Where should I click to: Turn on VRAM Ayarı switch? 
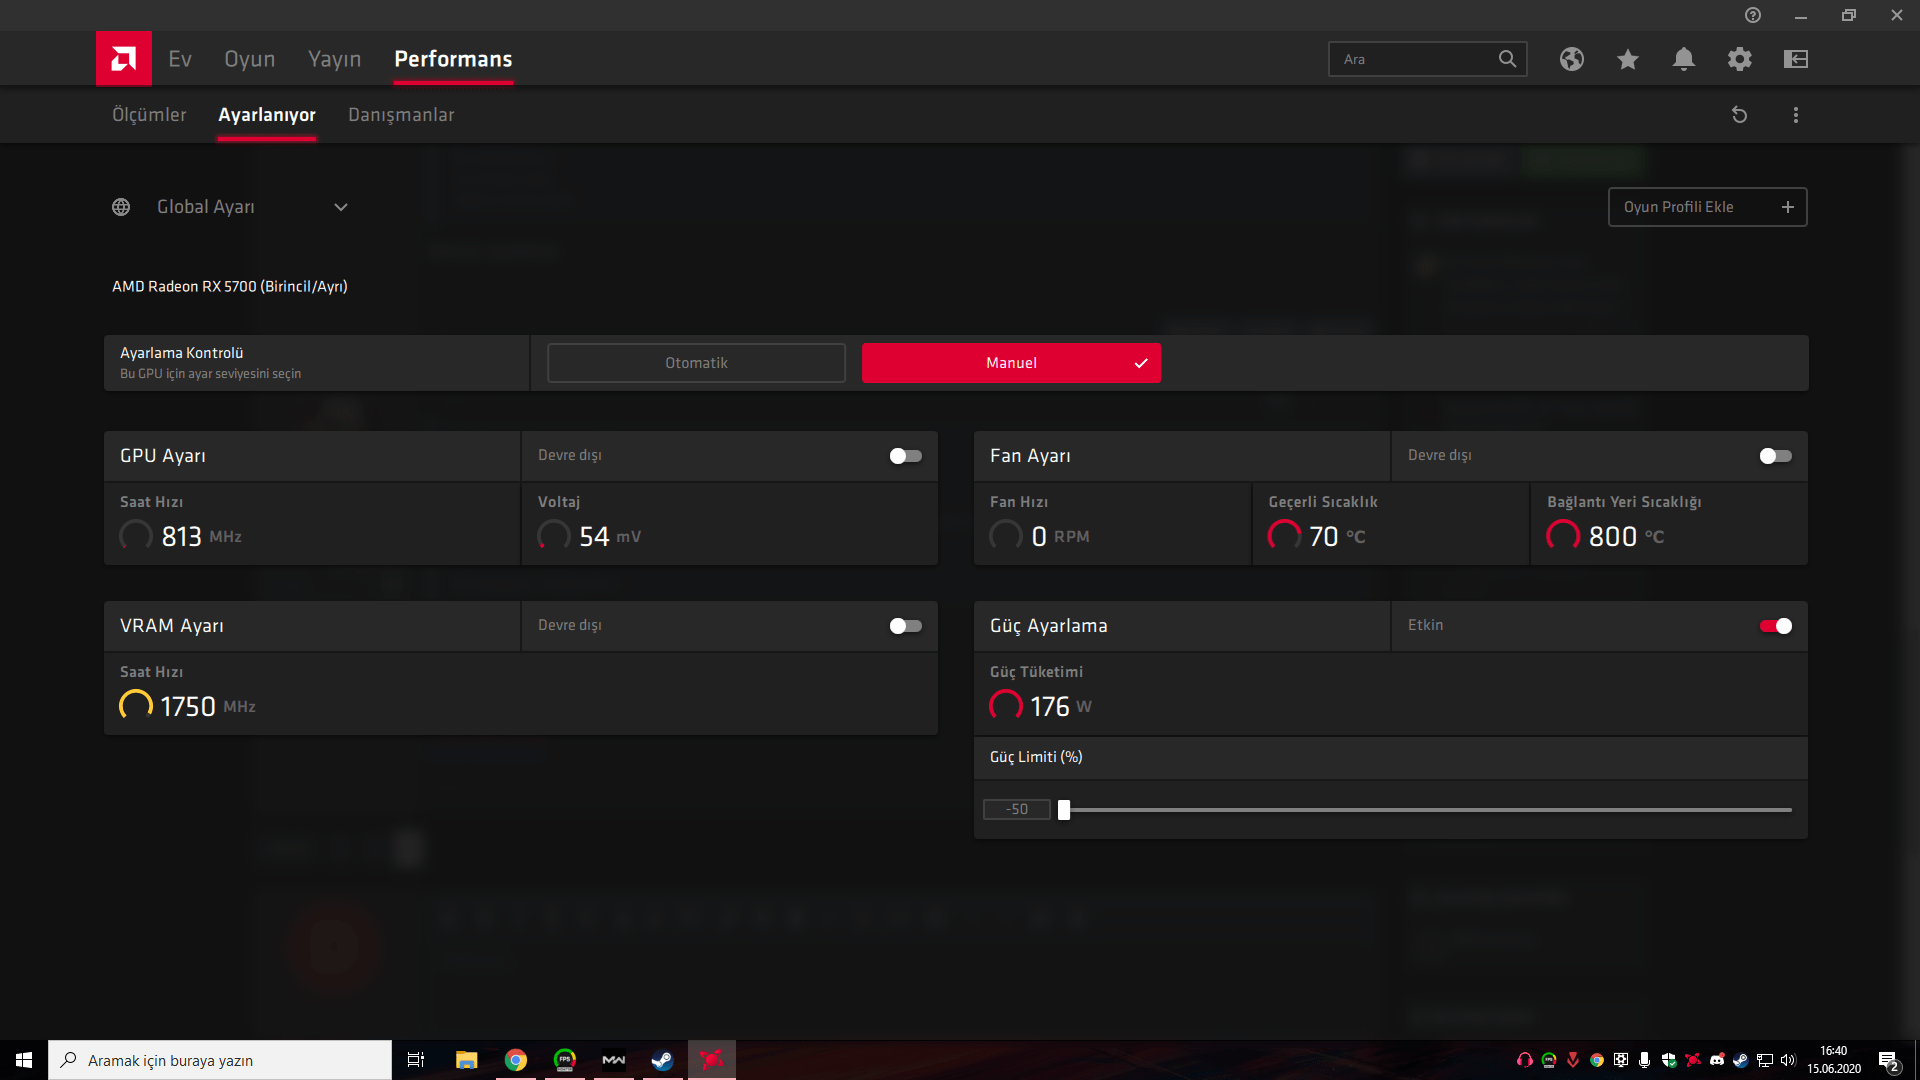tap(905, 626)
